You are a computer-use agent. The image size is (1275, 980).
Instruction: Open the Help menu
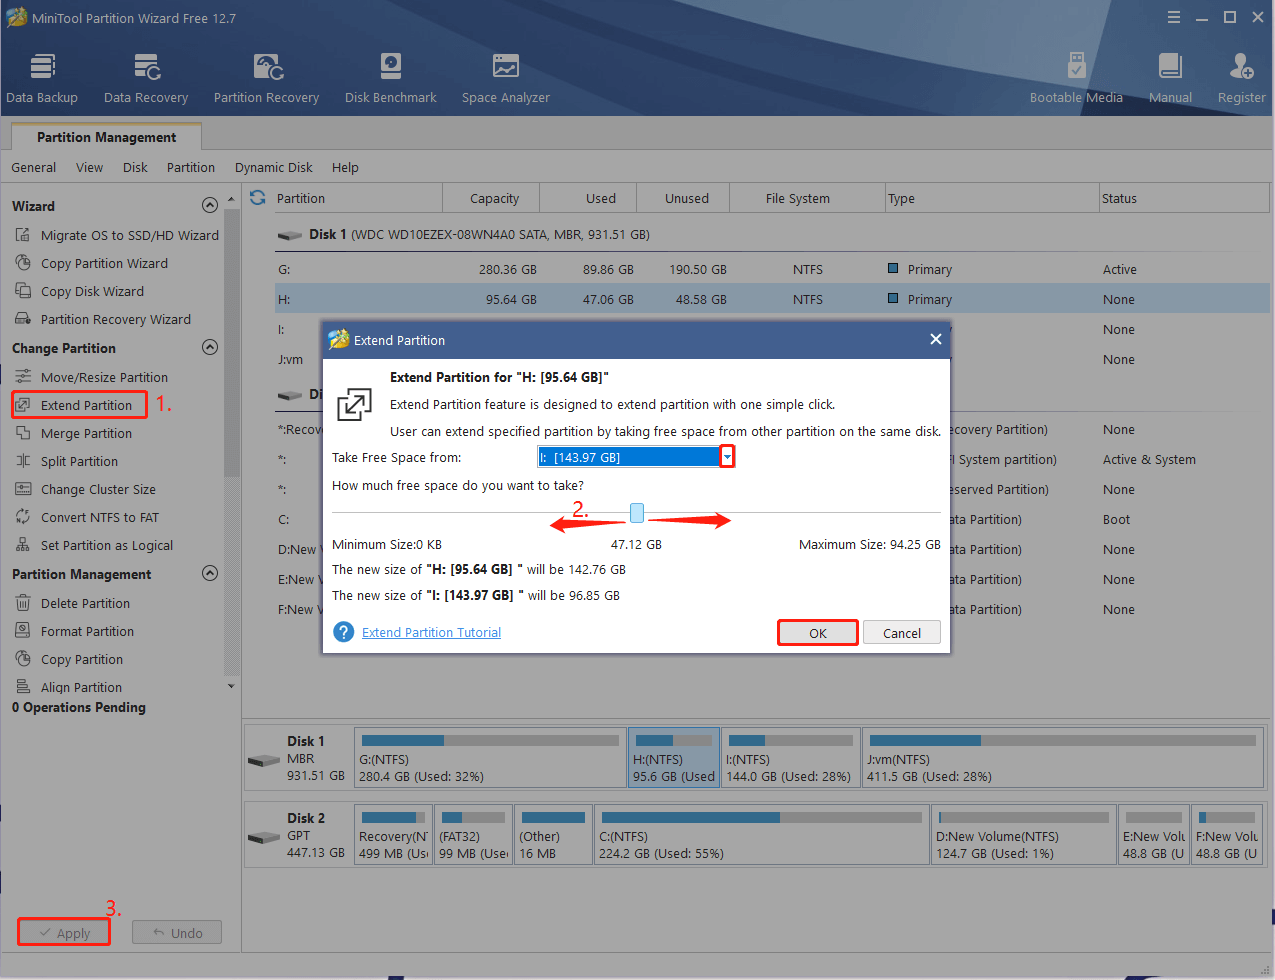point(345,167)
